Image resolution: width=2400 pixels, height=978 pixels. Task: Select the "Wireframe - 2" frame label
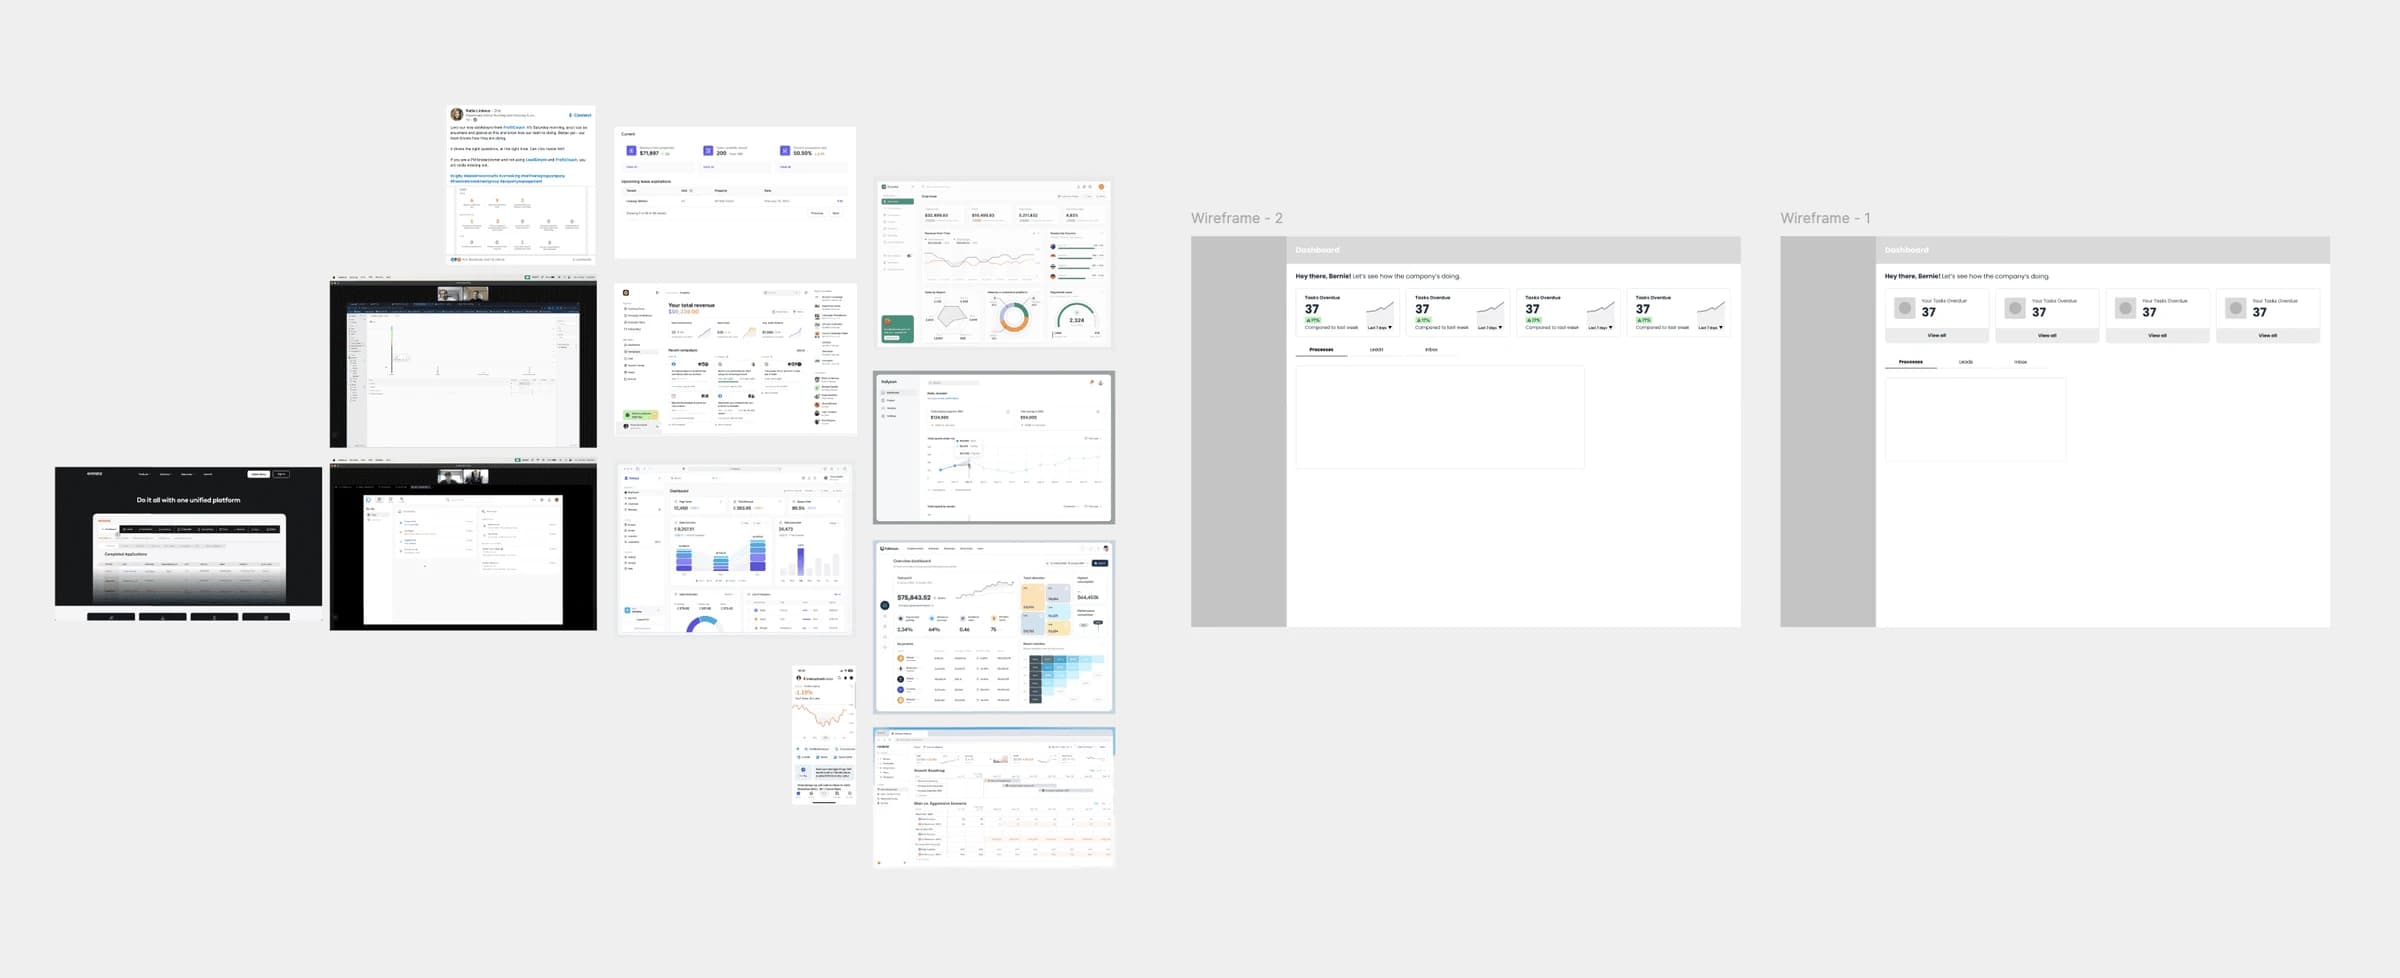pyautogui.click(x=1236, y=218)
